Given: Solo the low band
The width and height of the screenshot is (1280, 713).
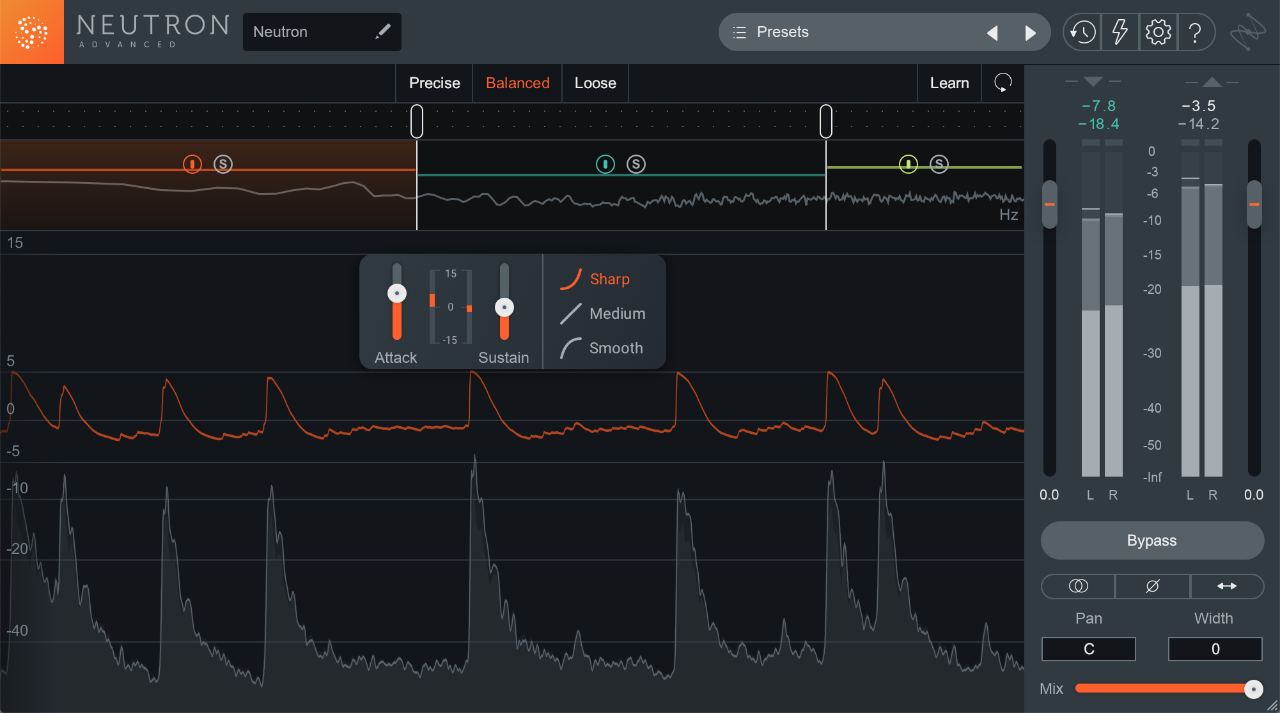Looking at the screenshot, I should [223, 164].
